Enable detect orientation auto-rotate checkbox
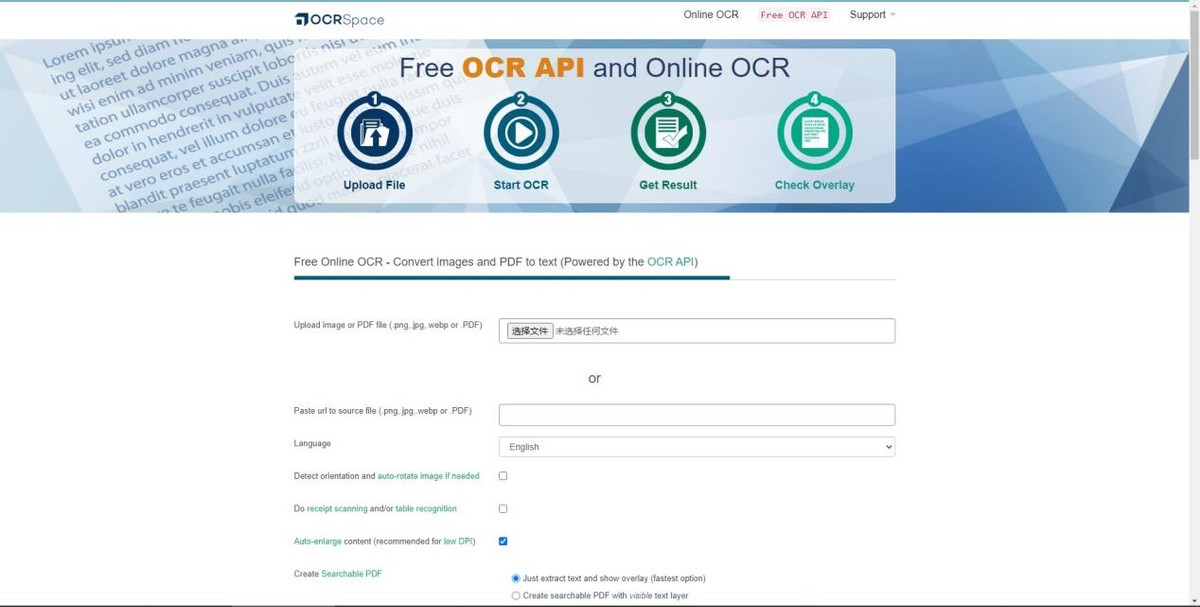The width and height of the screenshot is (1200, 607). [503, 476]
